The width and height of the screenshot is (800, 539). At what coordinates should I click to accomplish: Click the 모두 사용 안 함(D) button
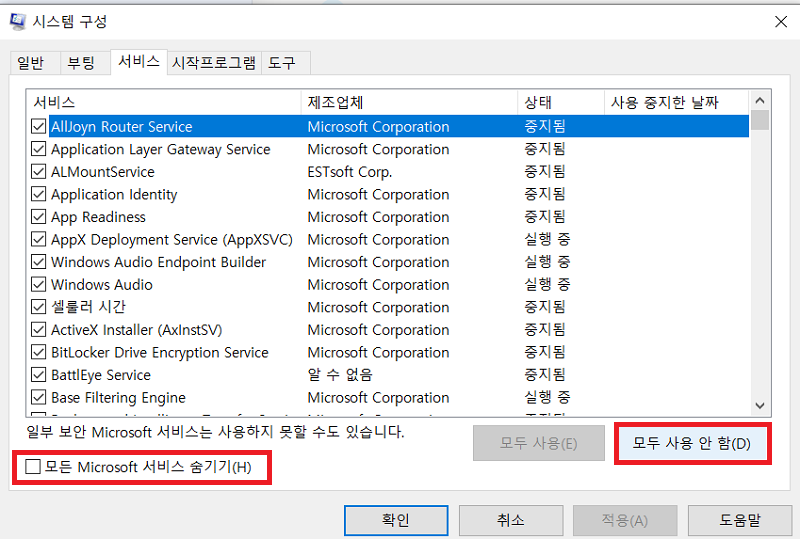point(692,443)
